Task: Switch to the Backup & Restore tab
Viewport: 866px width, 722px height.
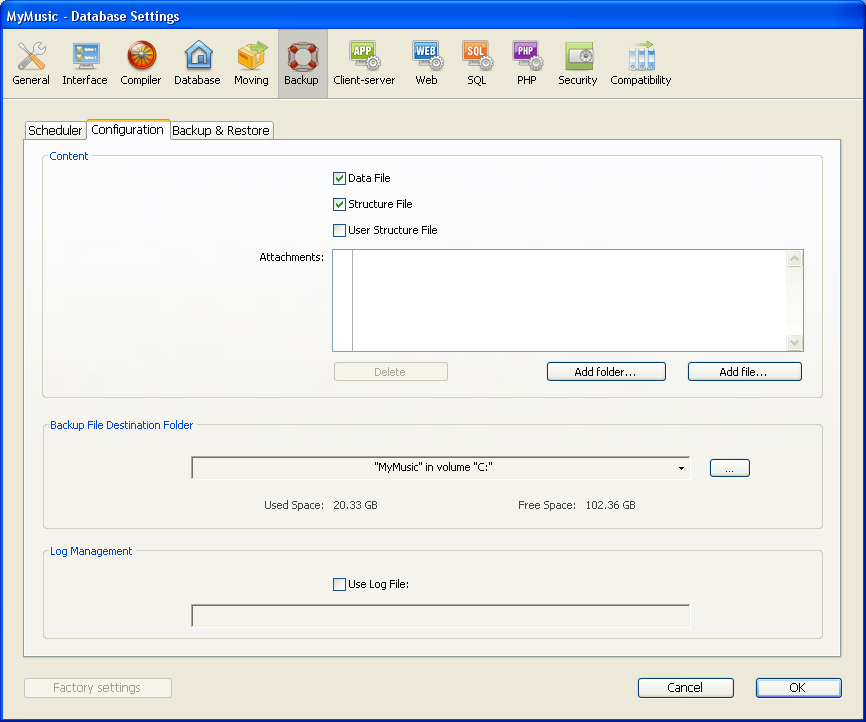Action: [221, 131]
